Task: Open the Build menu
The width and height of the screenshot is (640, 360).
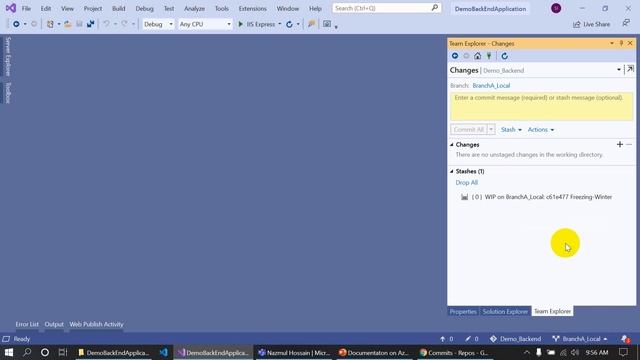Action: coord(118,9)
